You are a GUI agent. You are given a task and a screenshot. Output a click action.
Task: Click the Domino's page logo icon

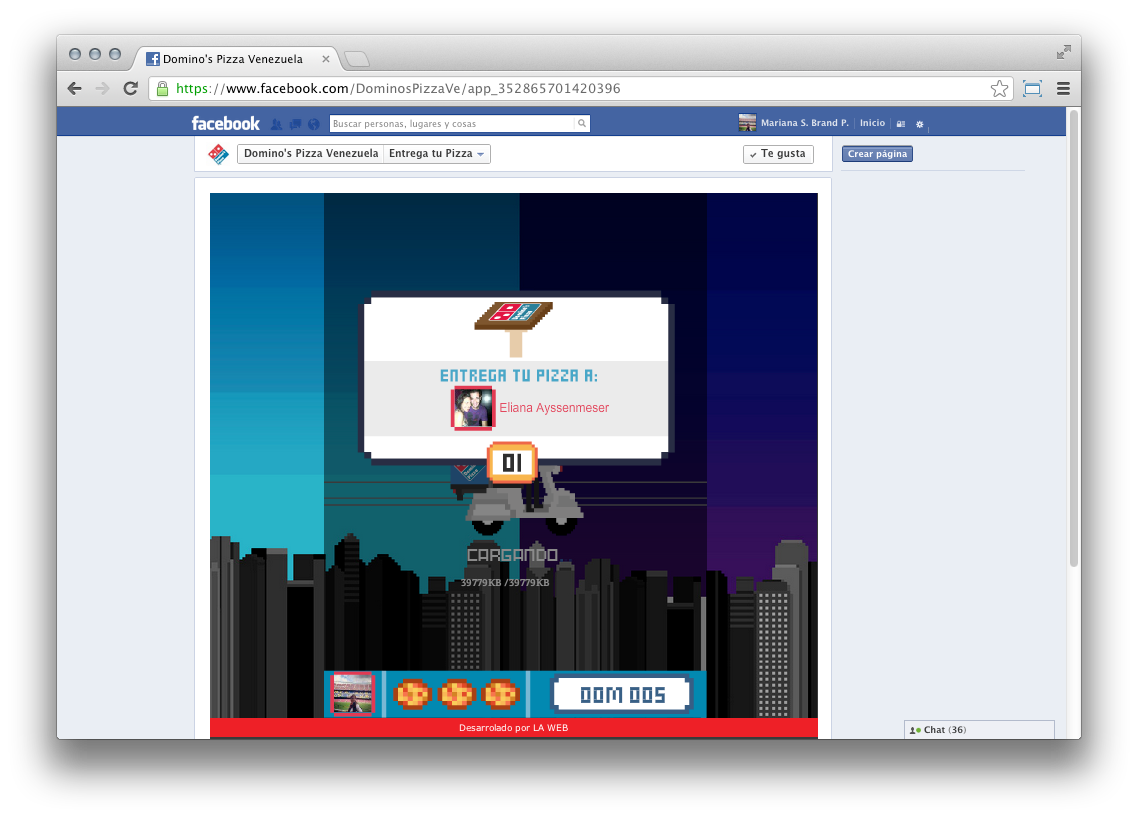pyautogui.click(x=218, y=154)
